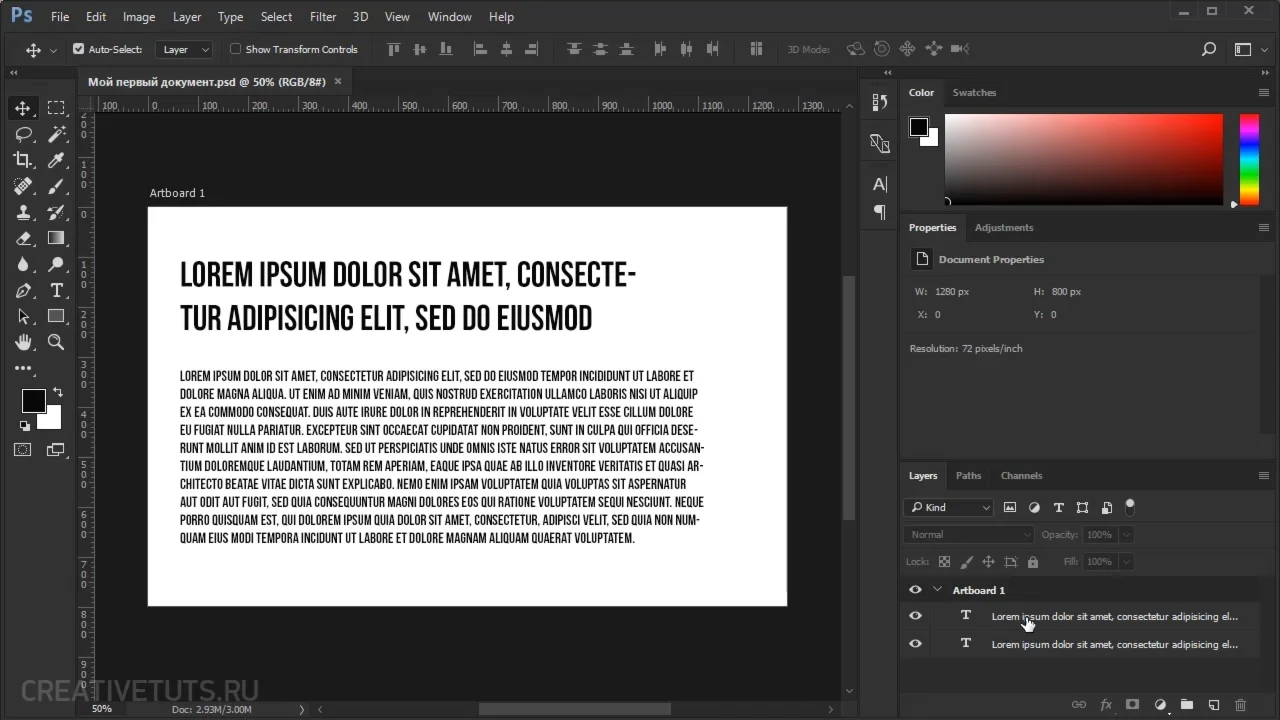This screenshot has height=720, width=1280.
Task: Click the vertical hue spectrum slider
Action: [1249, 159]
